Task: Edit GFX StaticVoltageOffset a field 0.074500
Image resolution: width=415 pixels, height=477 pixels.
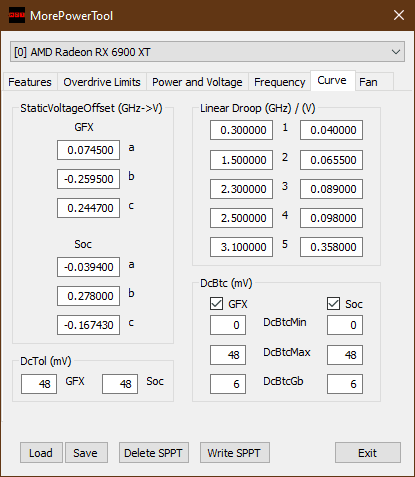Action: (x=88, y=150)
